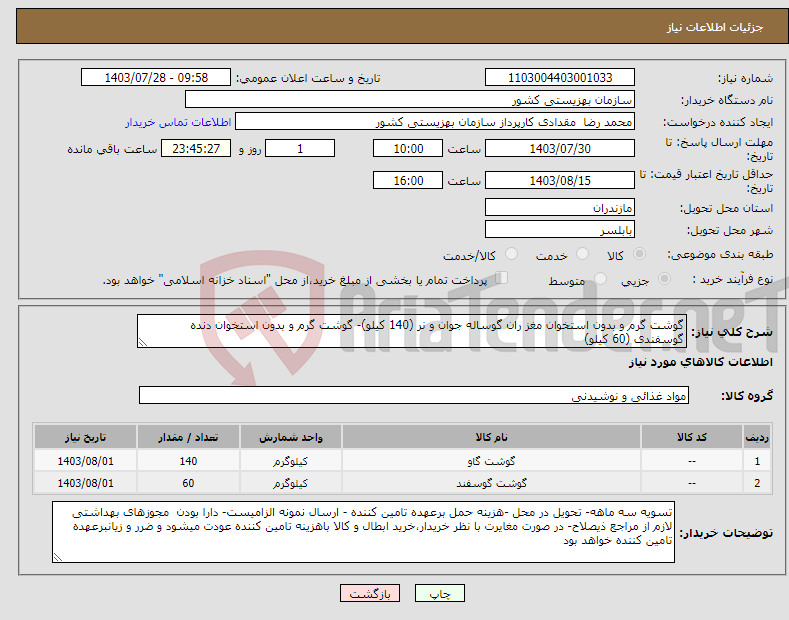Viewport: 789px width, 620px height.
Task: Toggle the اسناد خزانه اسلامی payment checkbox
Action: 502,278
